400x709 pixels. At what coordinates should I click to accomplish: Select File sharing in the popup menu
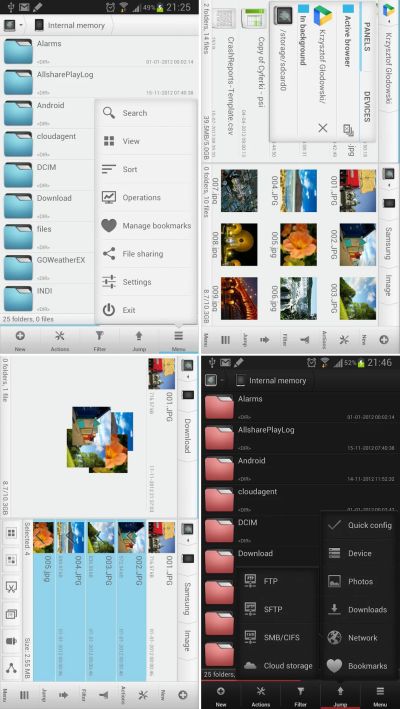point(146,254)
